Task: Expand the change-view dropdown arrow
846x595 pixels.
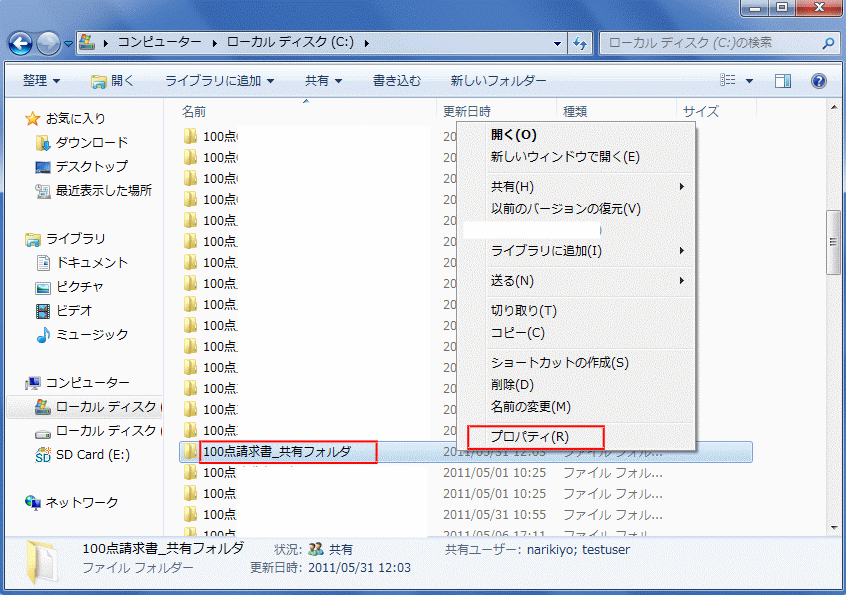Action: tap(747, 80)
